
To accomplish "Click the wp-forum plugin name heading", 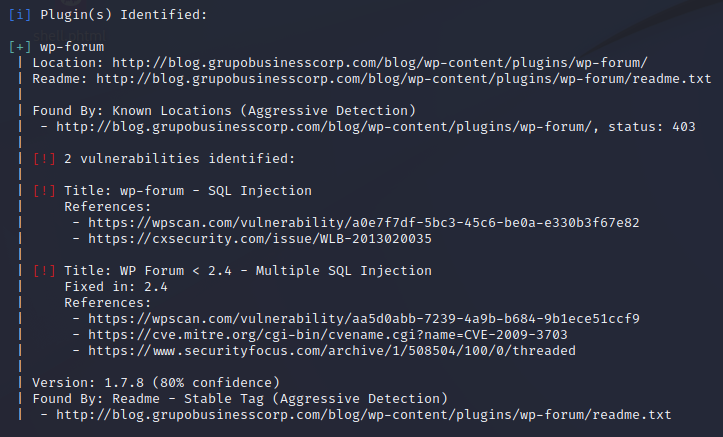I will 72,46.
